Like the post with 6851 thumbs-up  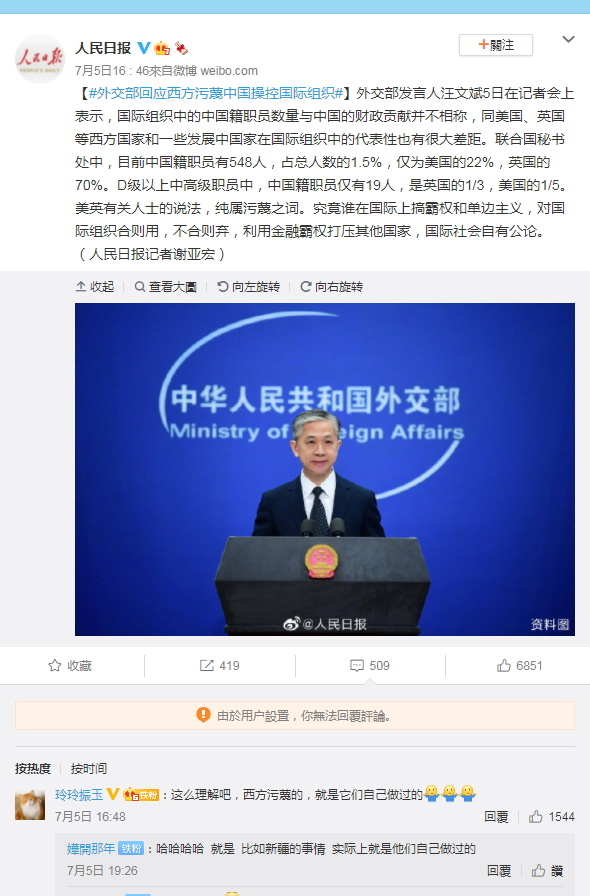pos(519,665)
